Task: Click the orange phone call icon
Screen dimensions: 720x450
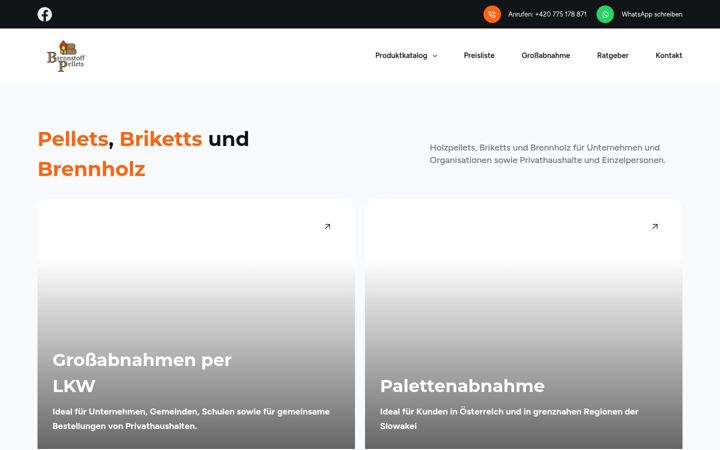Action: pos(492,14)
